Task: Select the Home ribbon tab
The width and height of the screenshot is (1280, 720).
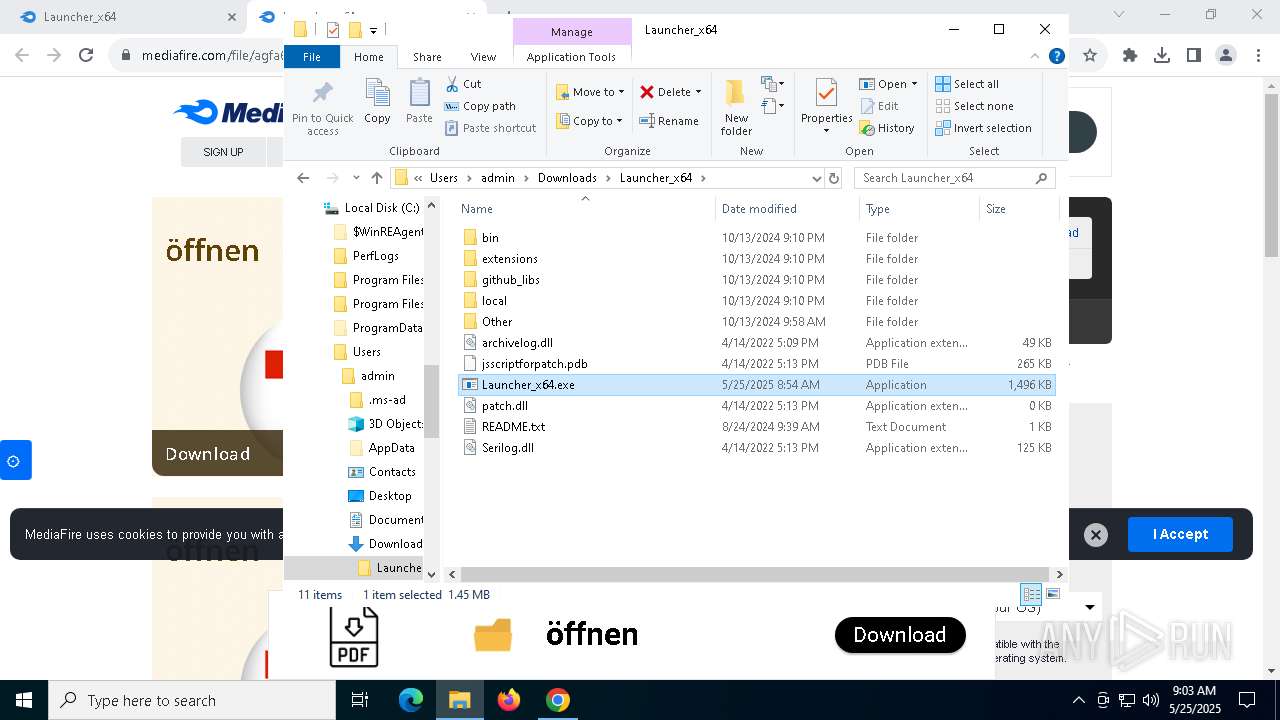Action: [x=369, y=57]
